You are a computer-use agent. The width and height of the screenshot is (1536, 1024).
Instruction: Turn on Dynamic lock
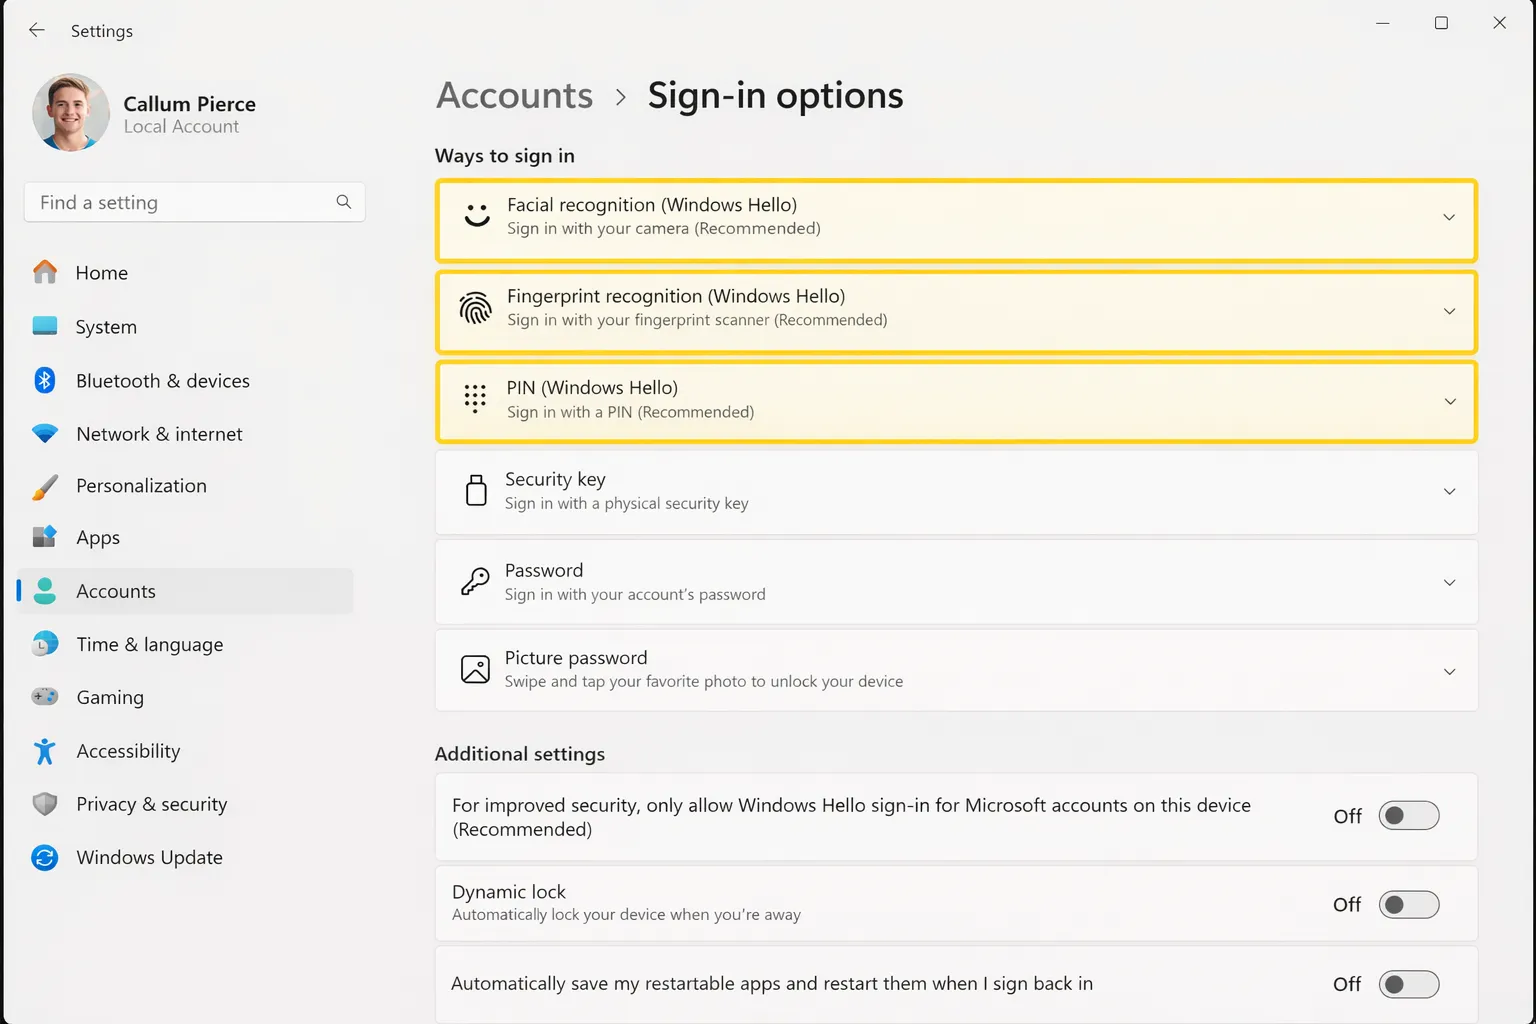1408,904
